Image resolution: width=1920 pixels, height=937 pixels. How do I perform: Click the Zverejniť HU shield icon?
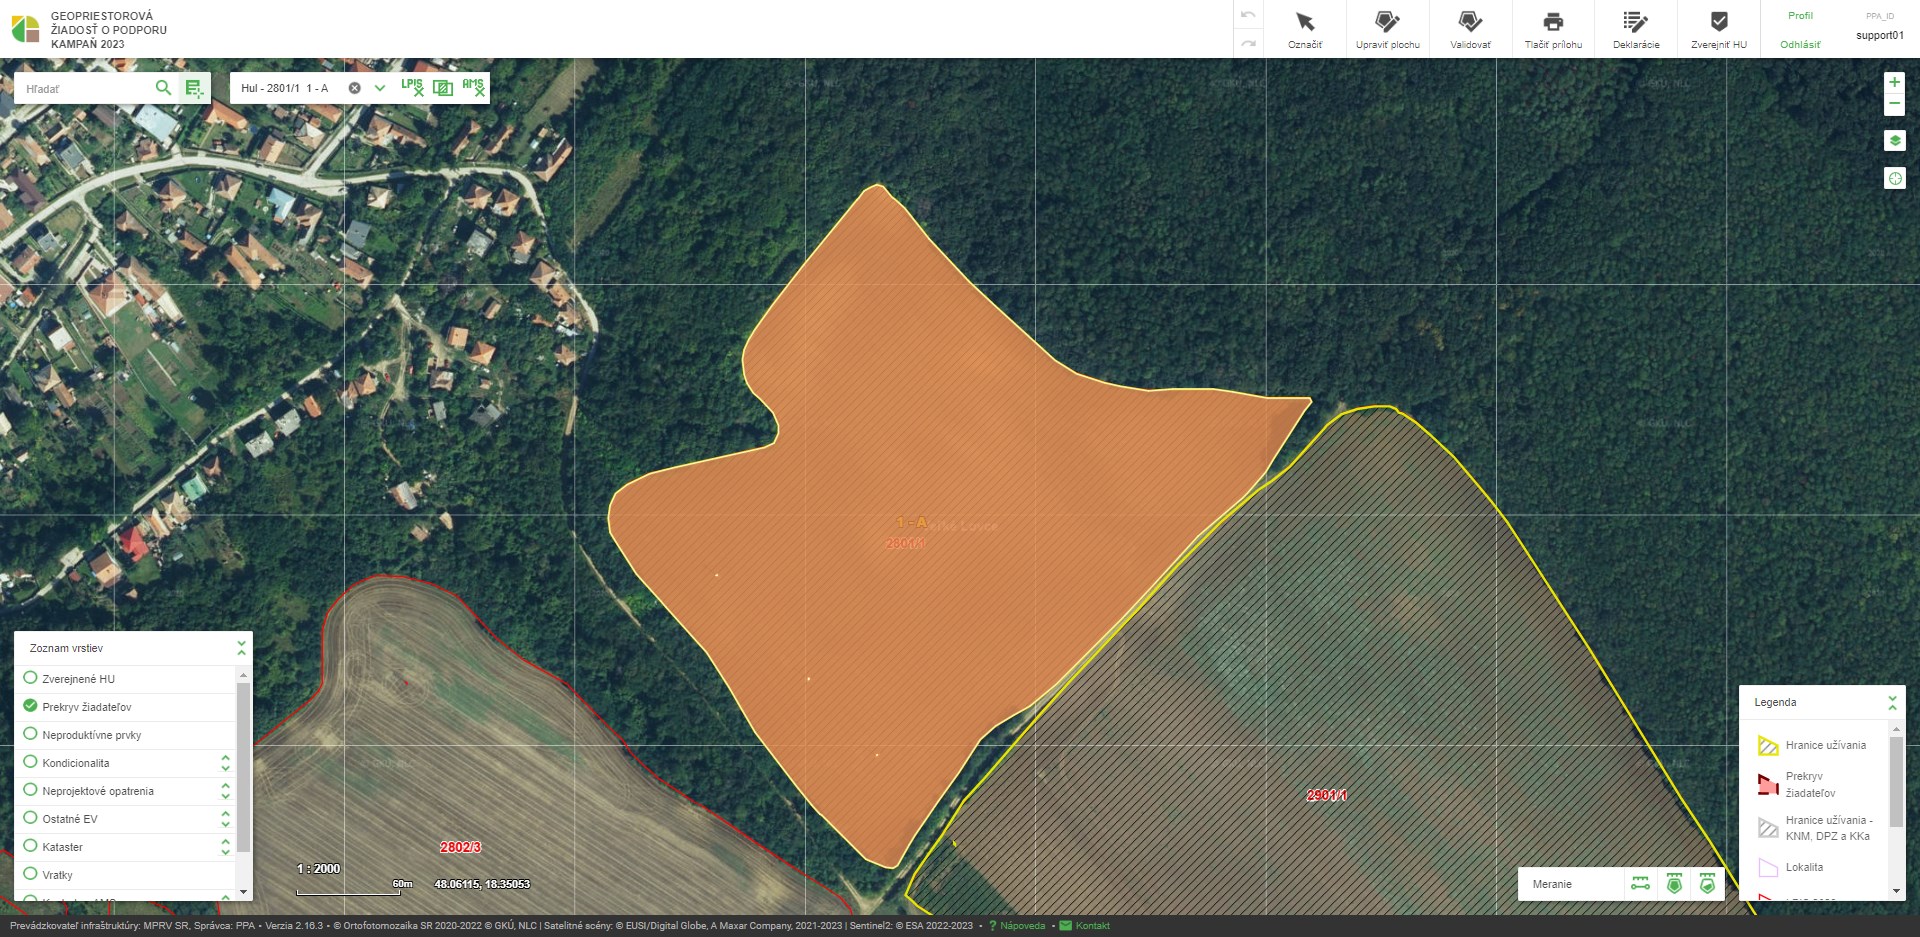click(1719, 22)
